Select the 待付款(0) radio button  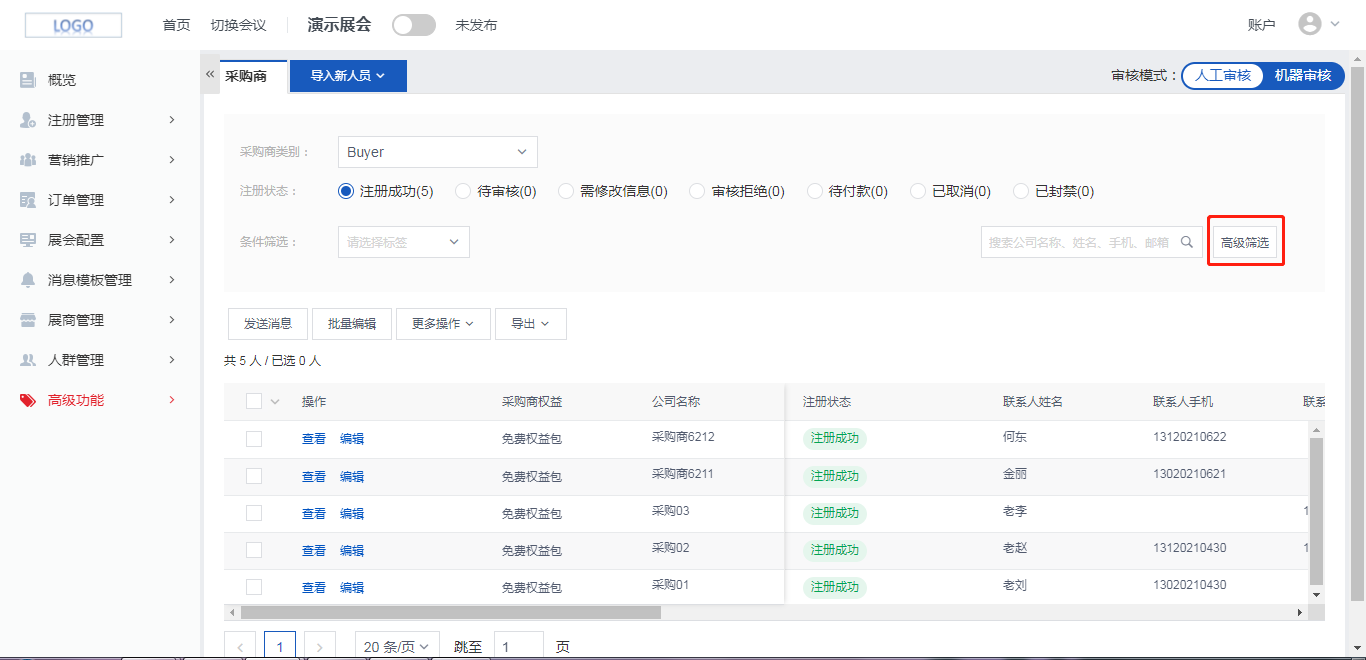click(815, 191)
